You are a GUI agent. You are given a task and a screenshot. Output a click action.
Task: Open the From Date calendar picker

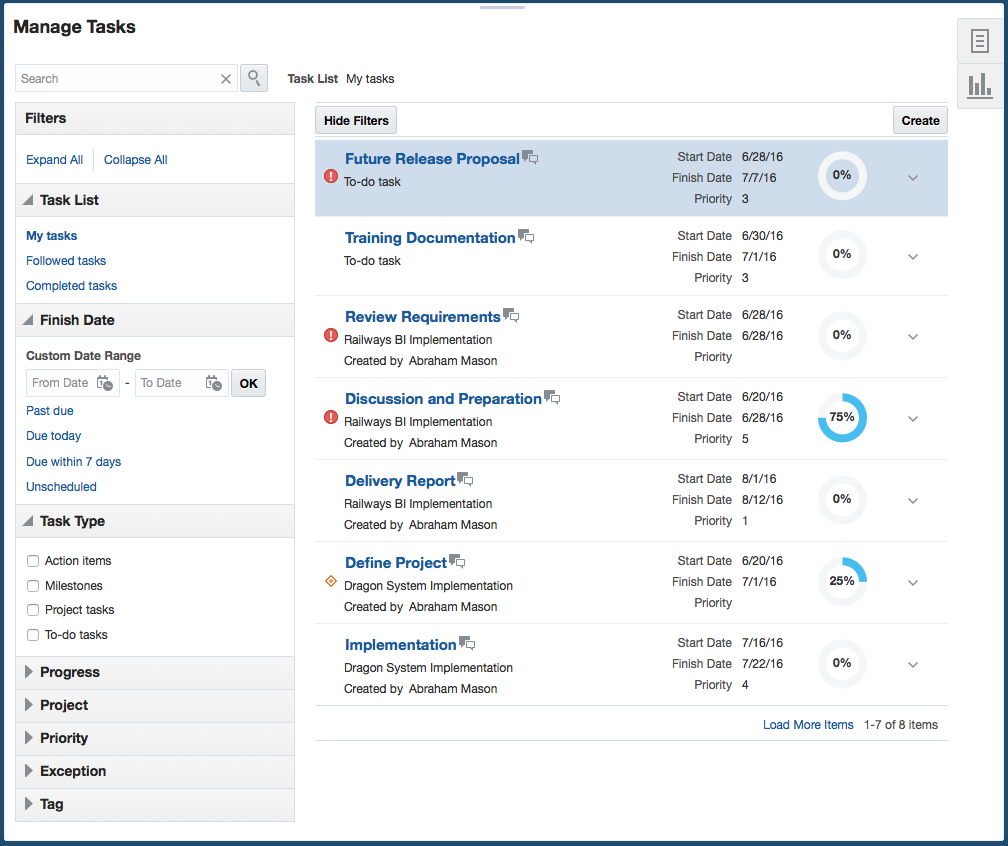point(105,383)
